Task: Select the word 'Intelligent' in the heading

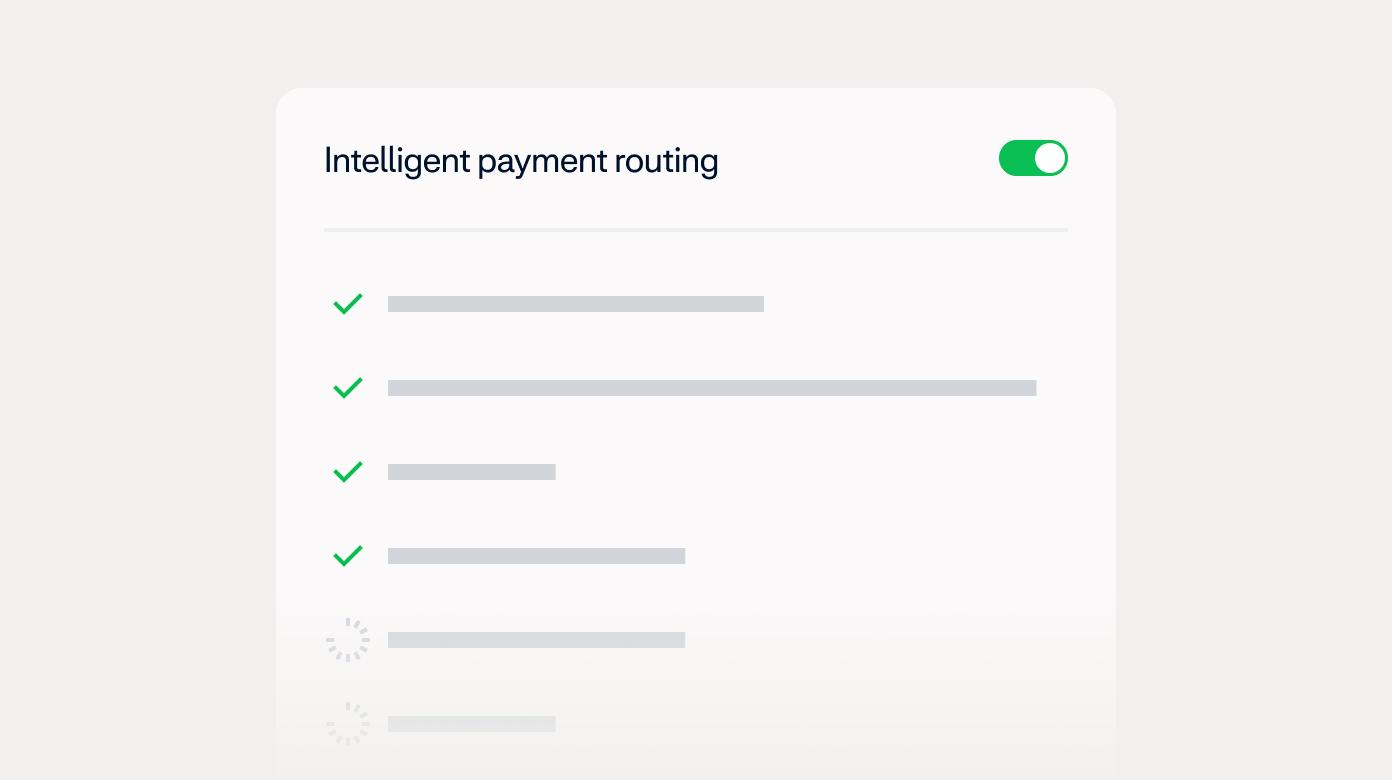Action: pos(397,160)
